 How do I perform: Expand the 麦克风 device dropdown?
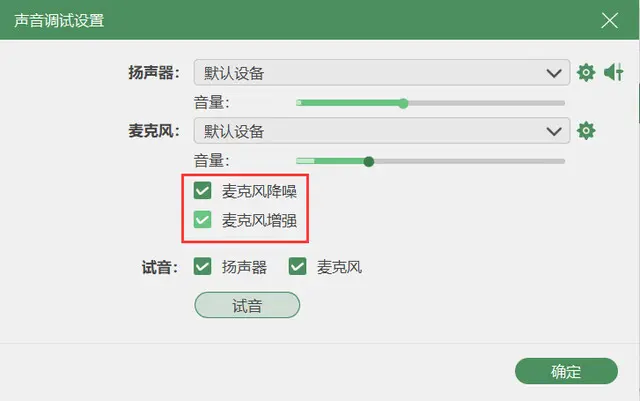382,131
